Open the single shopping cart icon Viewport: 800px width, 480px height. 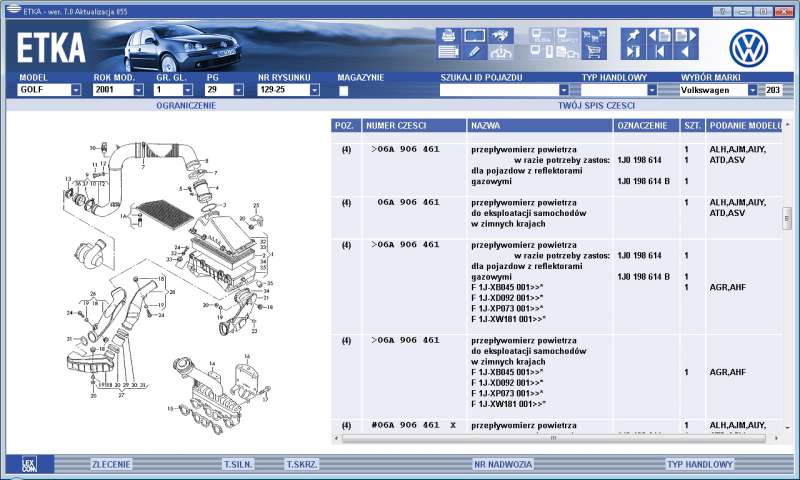point(593,52)
